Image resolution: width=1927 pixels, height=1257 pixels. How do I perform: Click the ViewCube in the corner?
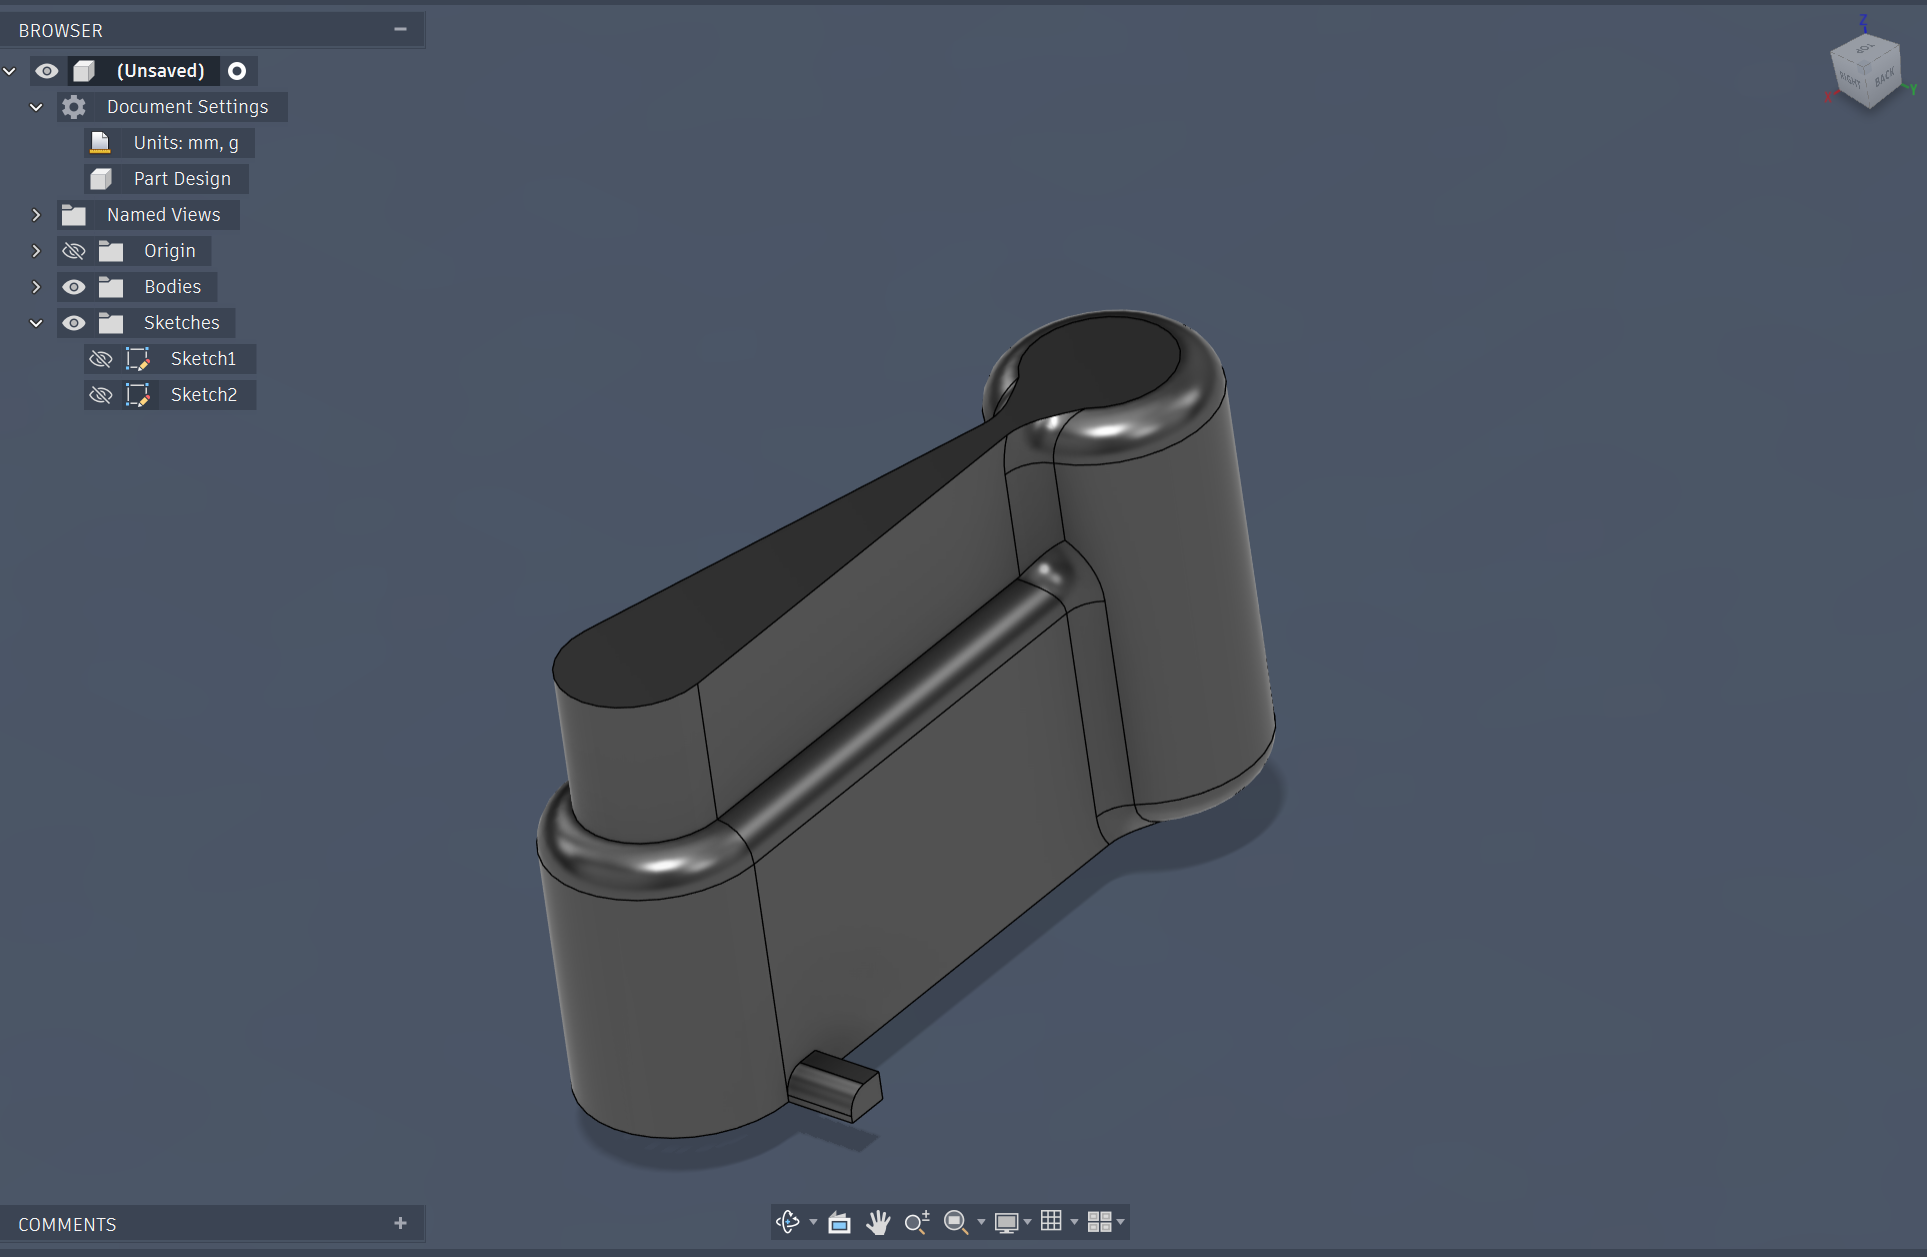point(1866,71)
